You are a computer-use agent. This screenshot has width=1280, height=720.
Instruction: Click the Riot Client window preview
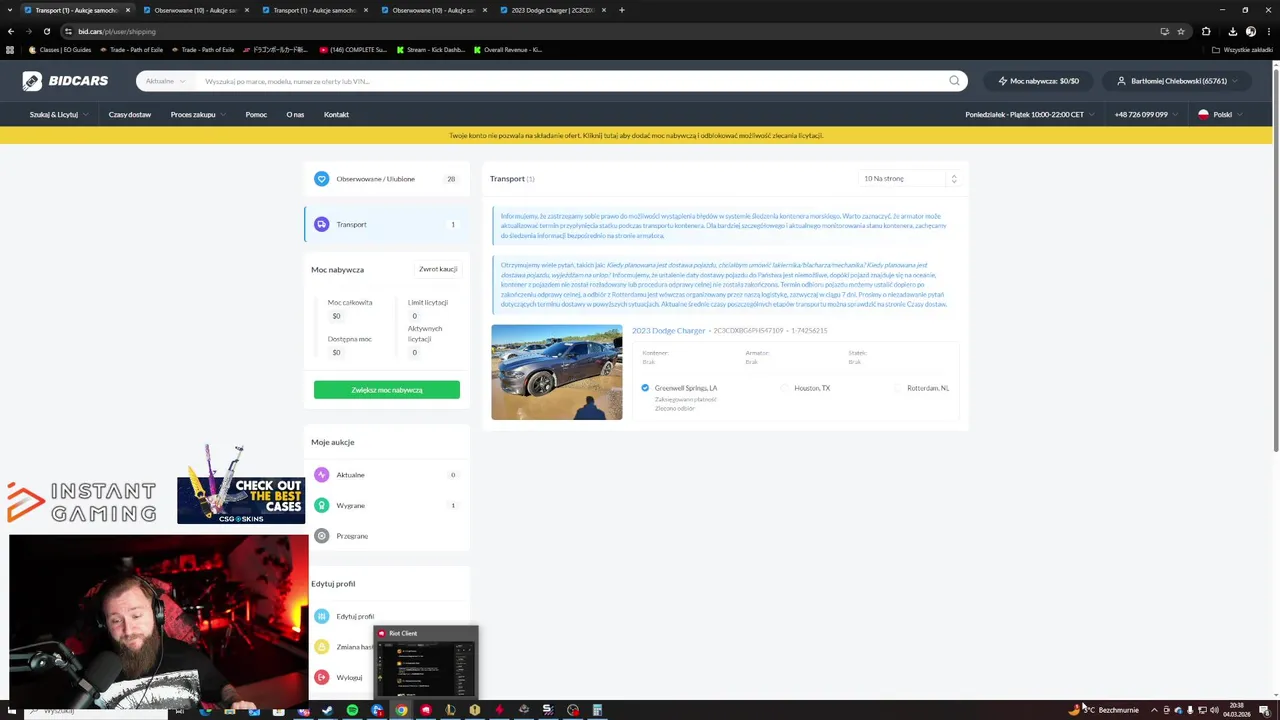tap(426, 662)
